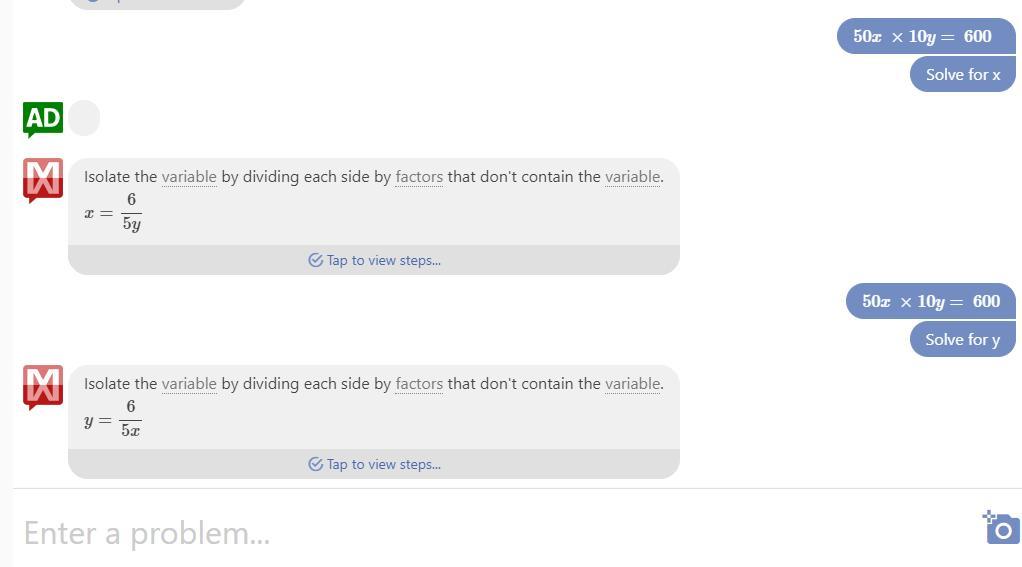
Task: Open the camera photo upload icon
Action: 1001,527
